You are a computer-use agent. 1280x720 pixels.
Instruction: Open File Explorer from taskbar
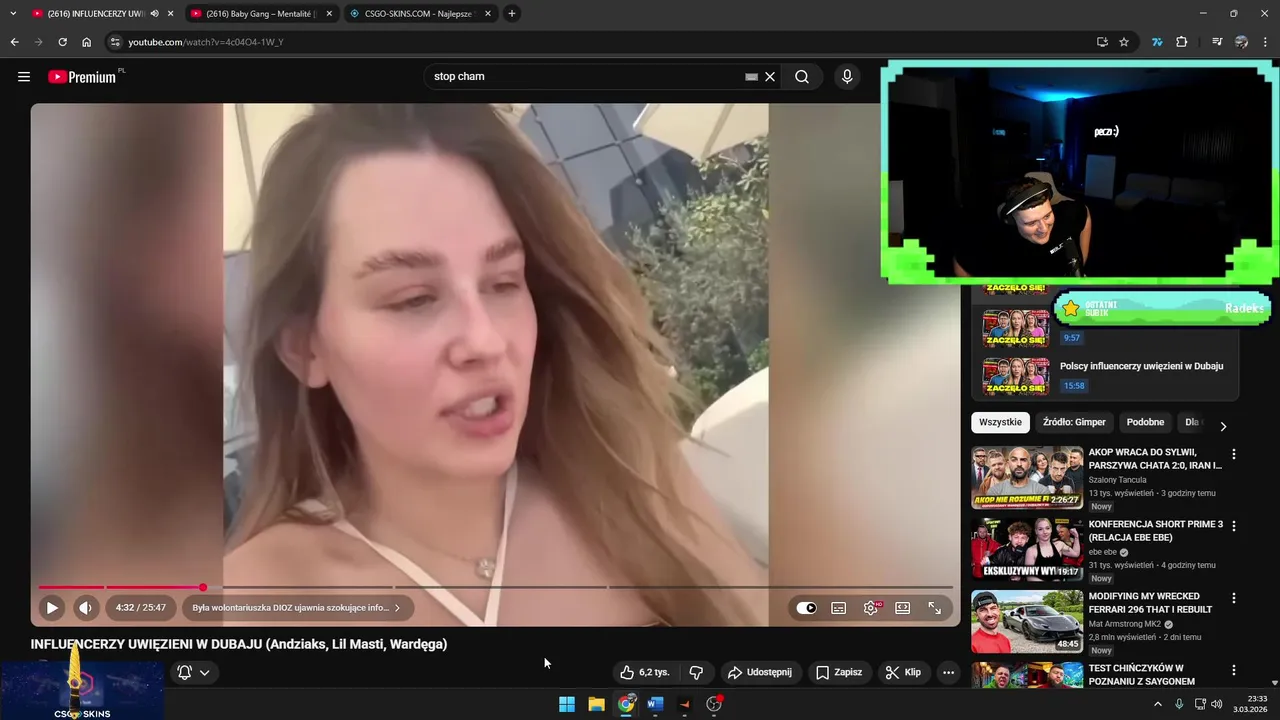[597, 704]
